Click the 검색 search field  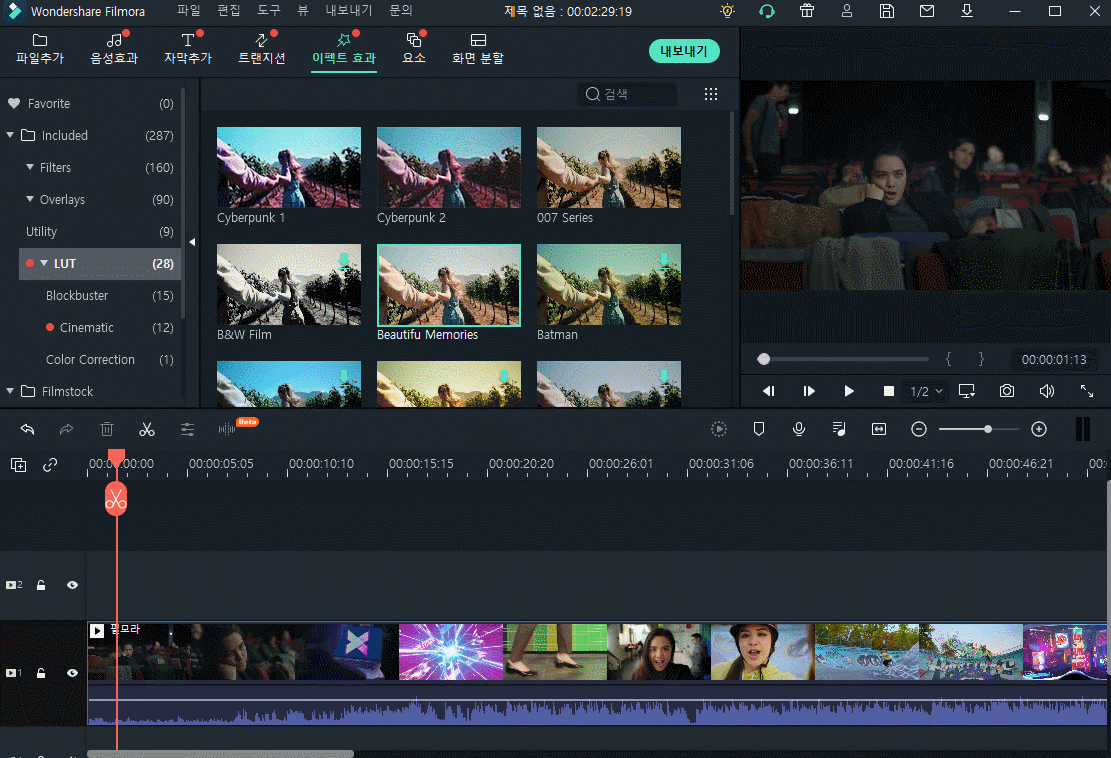tap(627, 94)
